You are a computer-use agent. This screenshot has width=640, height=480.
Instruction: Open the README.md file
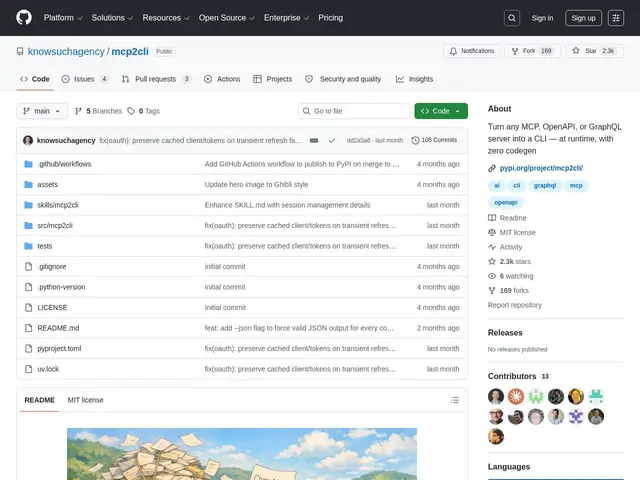tap(58, 328)
